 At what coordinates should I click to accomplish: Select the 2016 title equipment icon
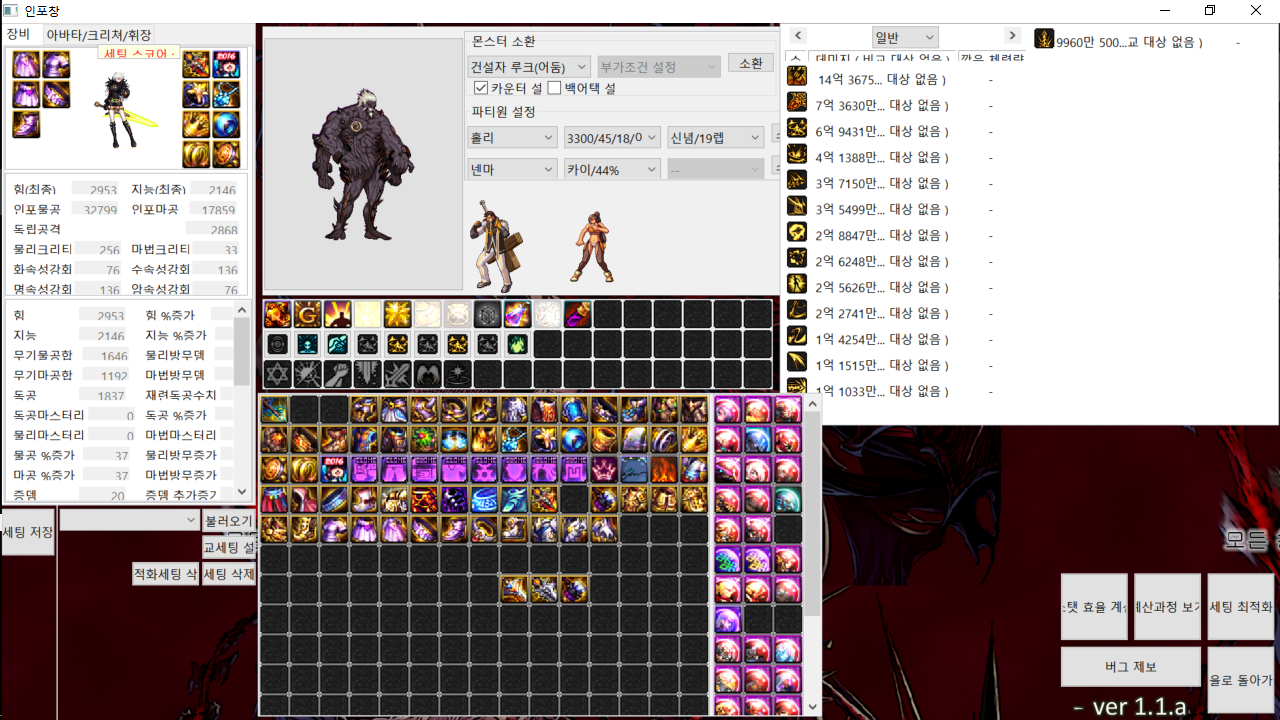click(226, 65)
